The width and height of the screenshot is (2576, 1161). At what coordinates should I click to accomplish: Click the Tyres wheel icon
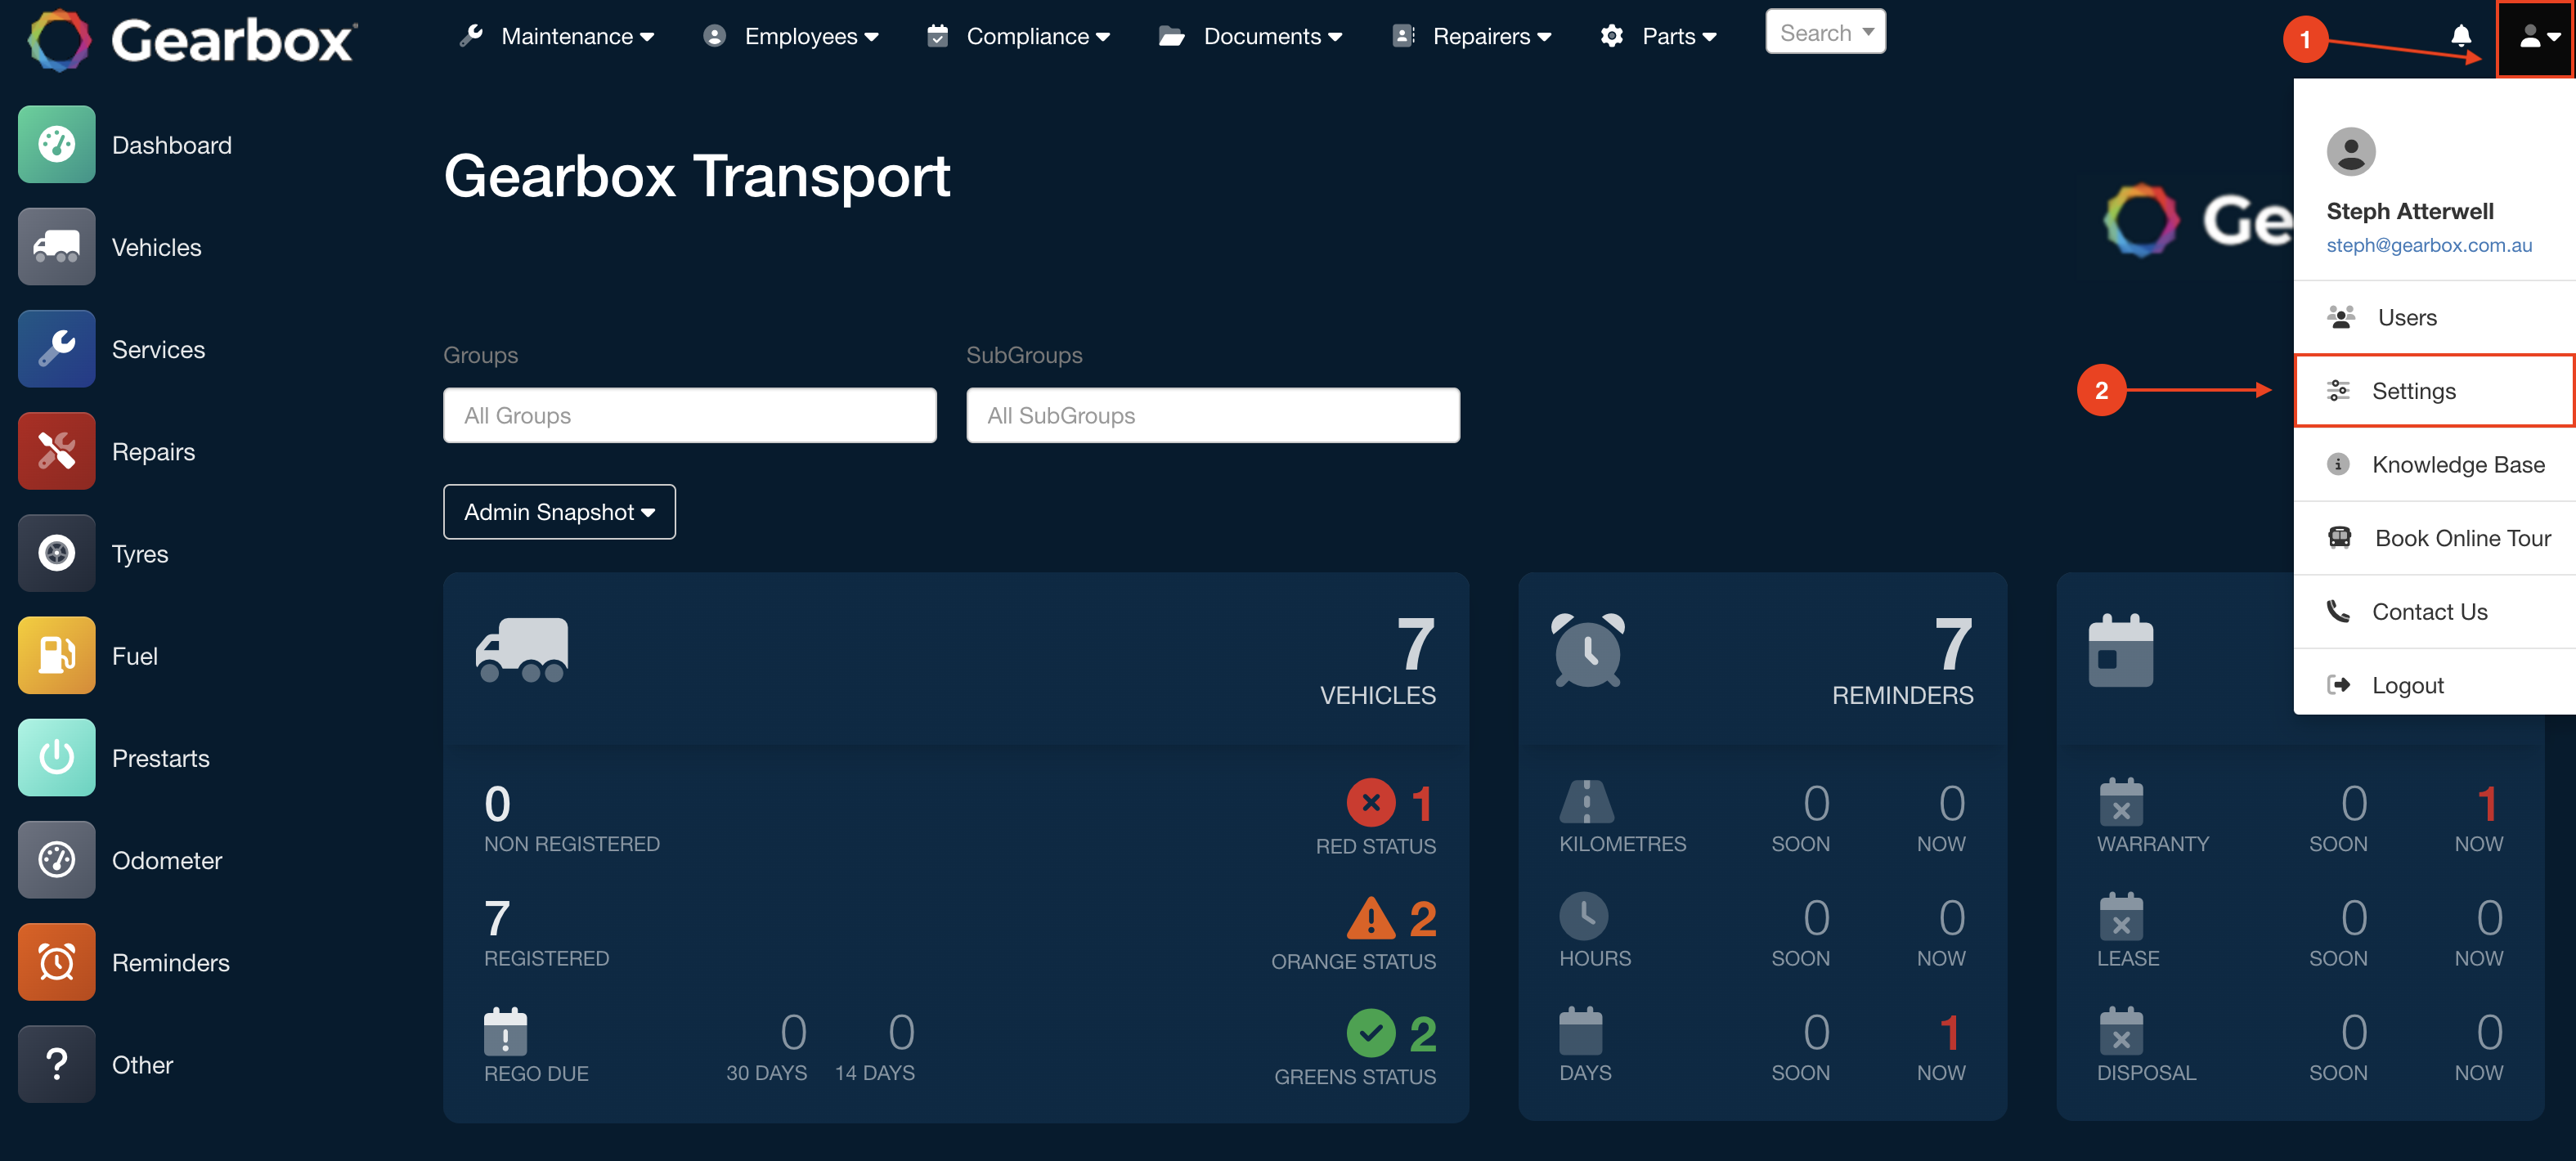coord(57,553)
